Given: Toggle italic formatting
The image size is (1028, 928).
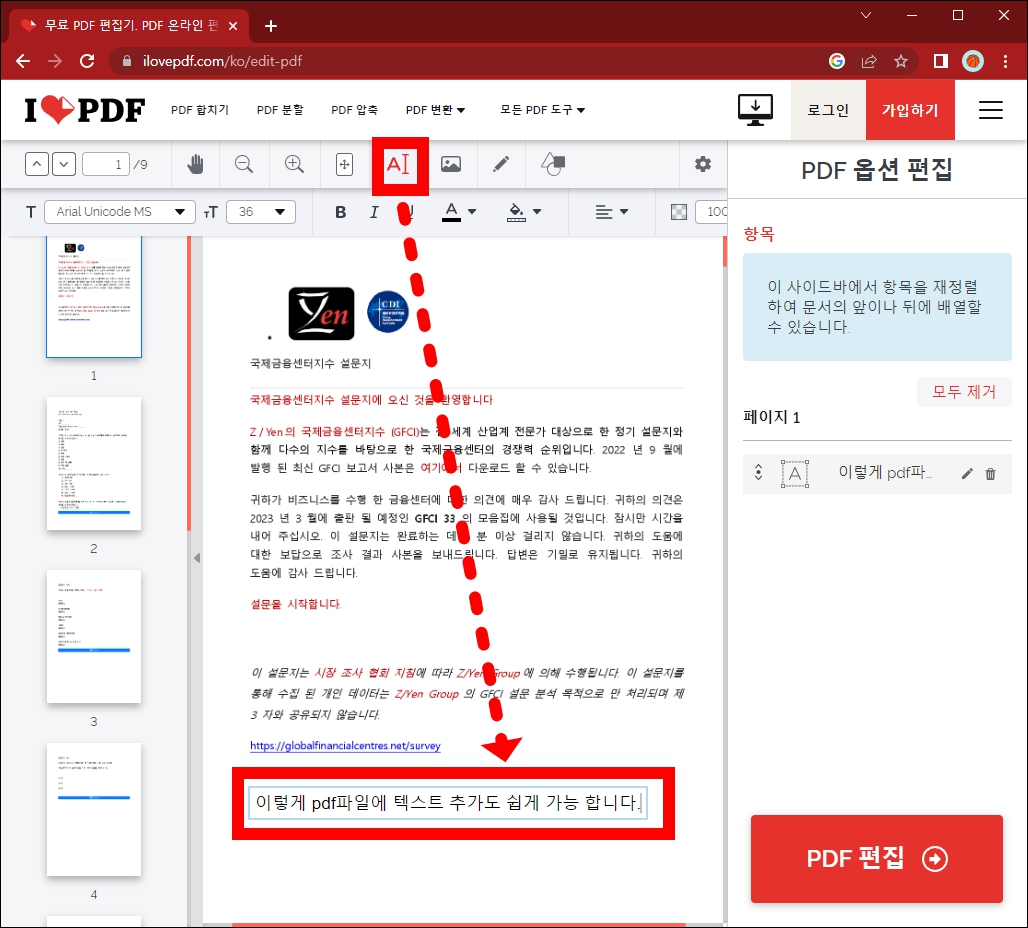Looking at the screenshot, I should [x=374, y=212].
